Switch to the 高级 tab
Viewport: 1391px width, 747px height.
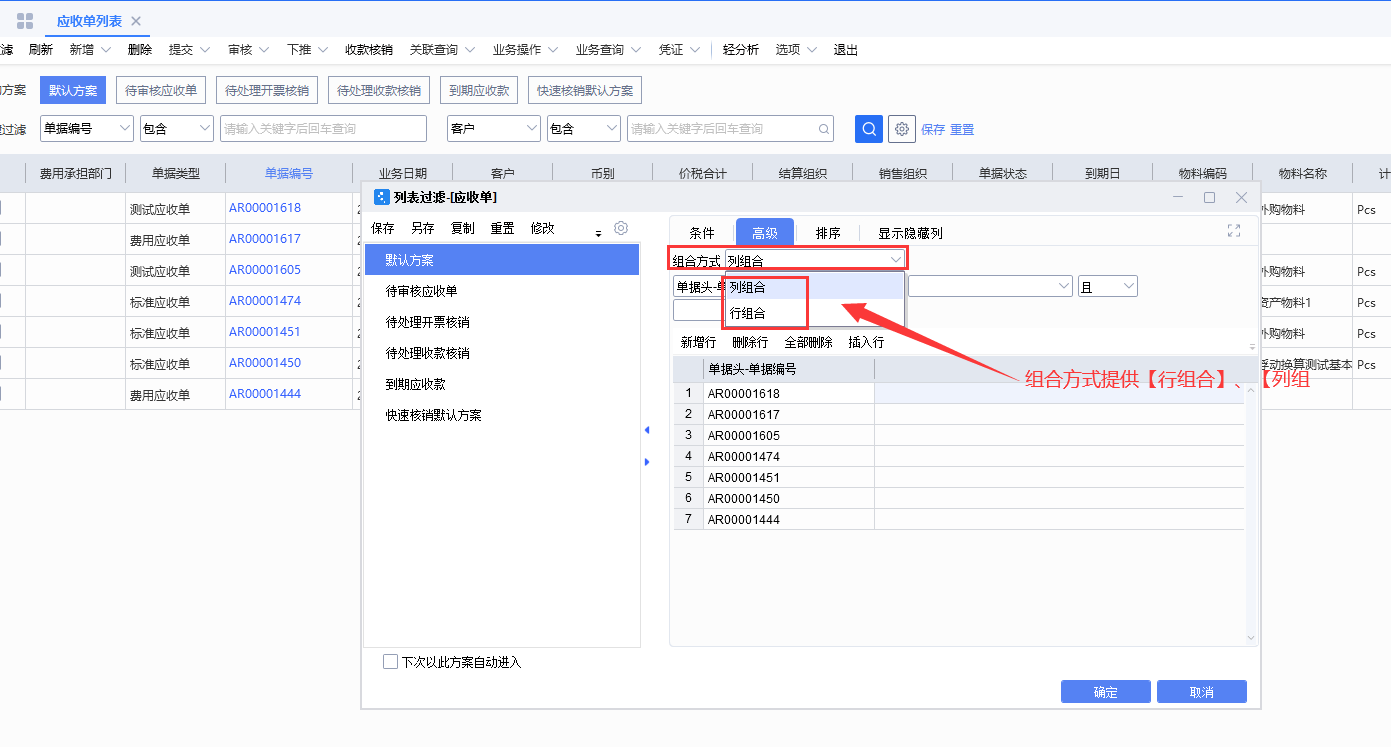[x=765, y=233]
